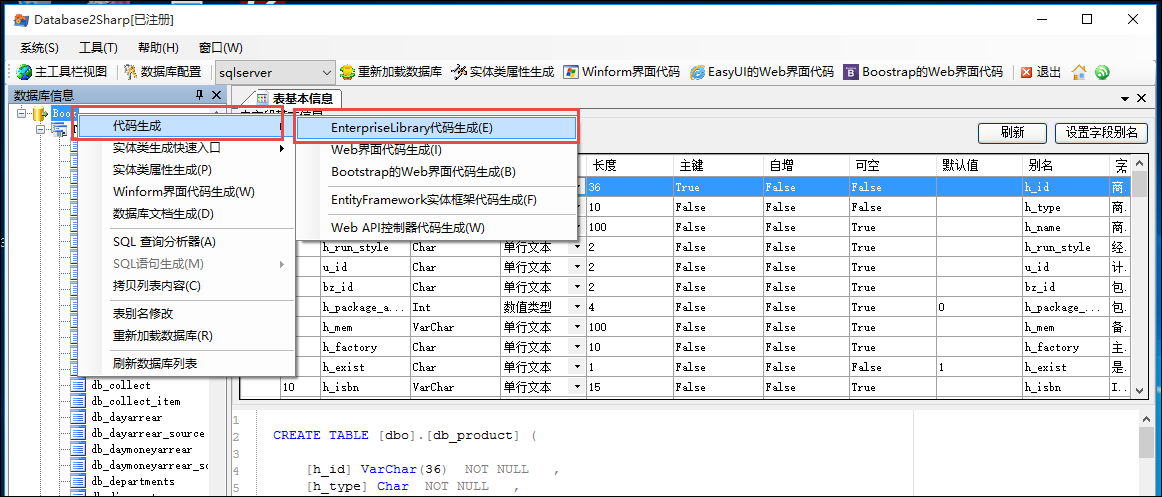Image resolution: width=1162 pixels, height=497 pixels.
Task: Click the 主工具栏视图 globe icon
Action: pyautogui.click(x=24, y=72)
